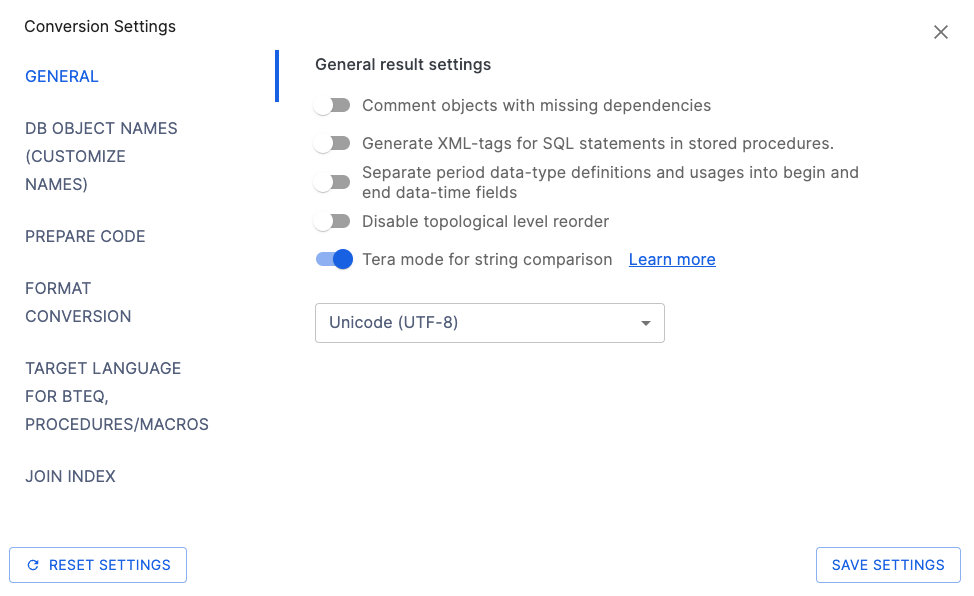Screen dimensions: 974x596
Task: Click the caret arrow in encoding field
Action: (x=646, y=323)
